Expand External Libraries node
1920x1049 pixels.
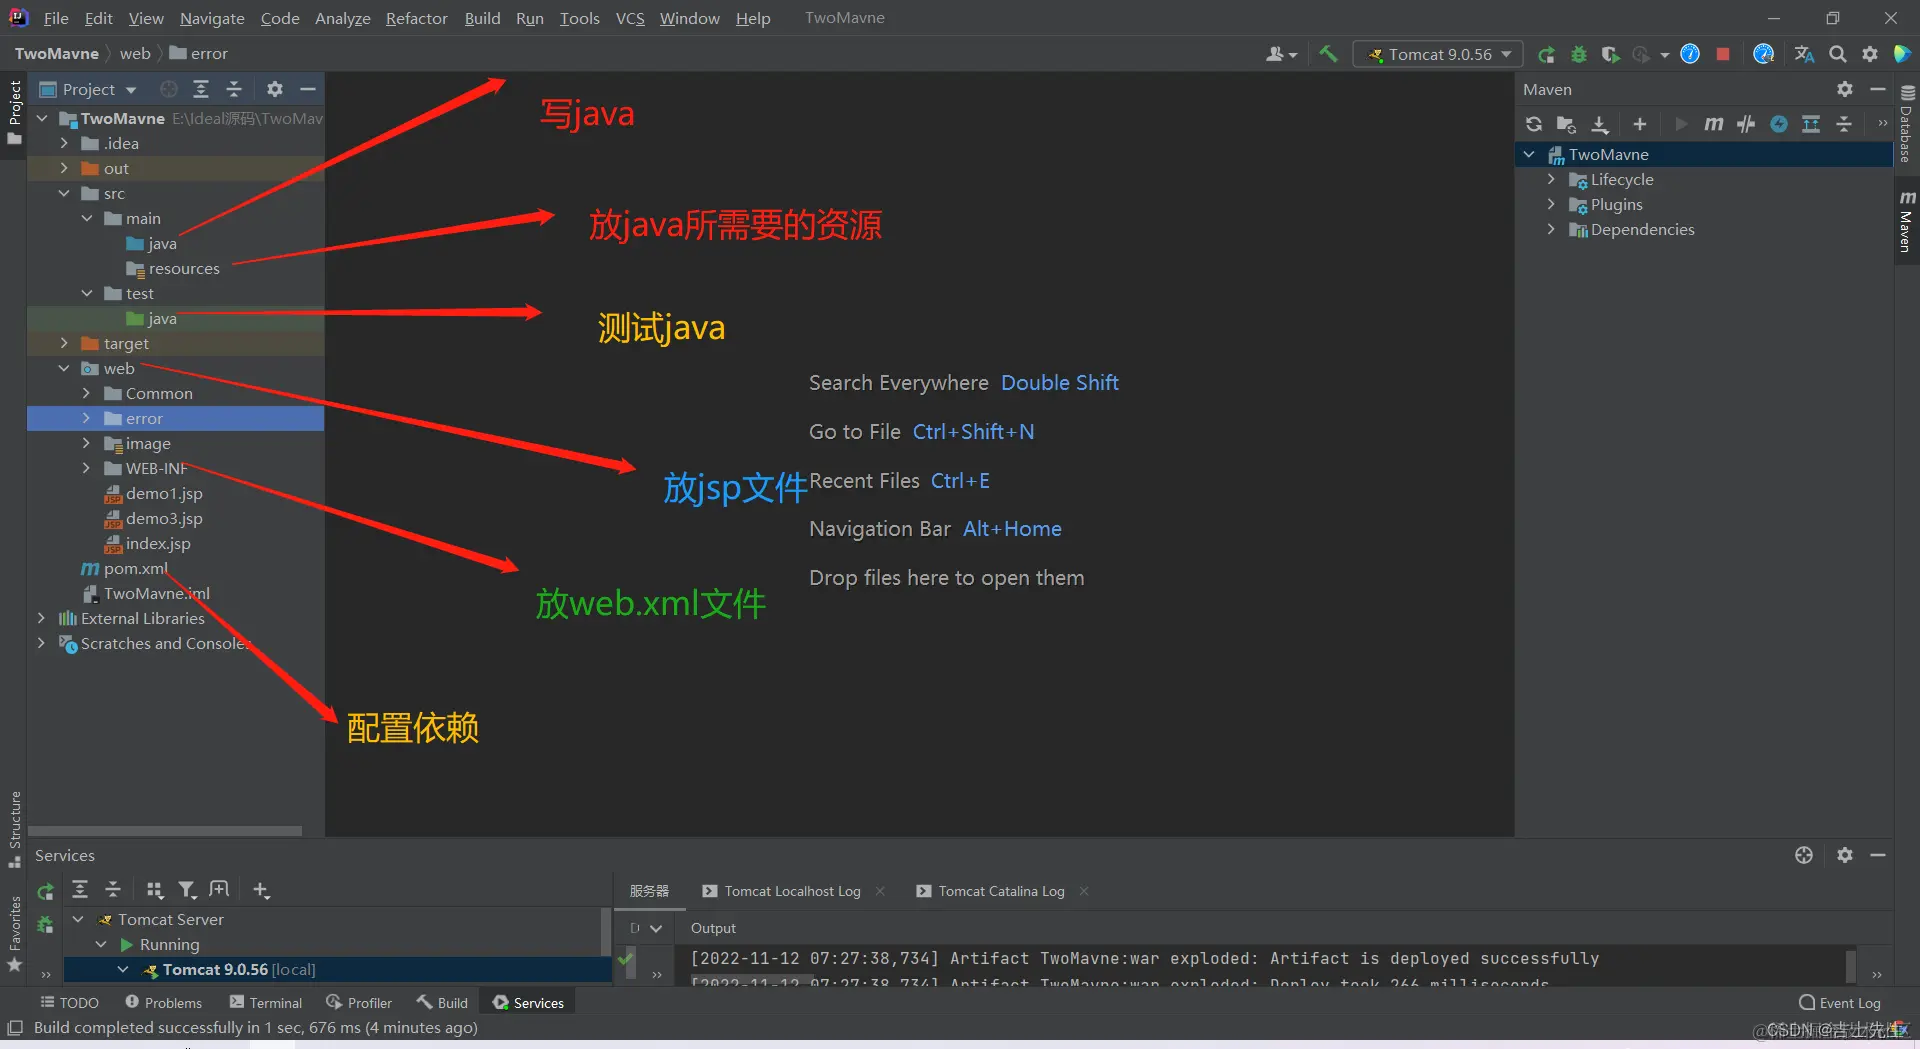[41, 618]
